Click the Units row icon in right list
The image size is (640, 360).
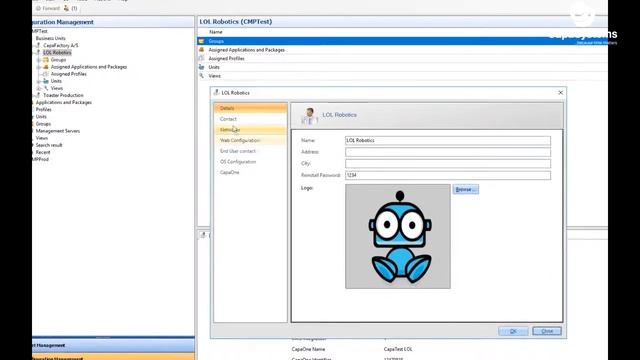(x=201, y=67)
